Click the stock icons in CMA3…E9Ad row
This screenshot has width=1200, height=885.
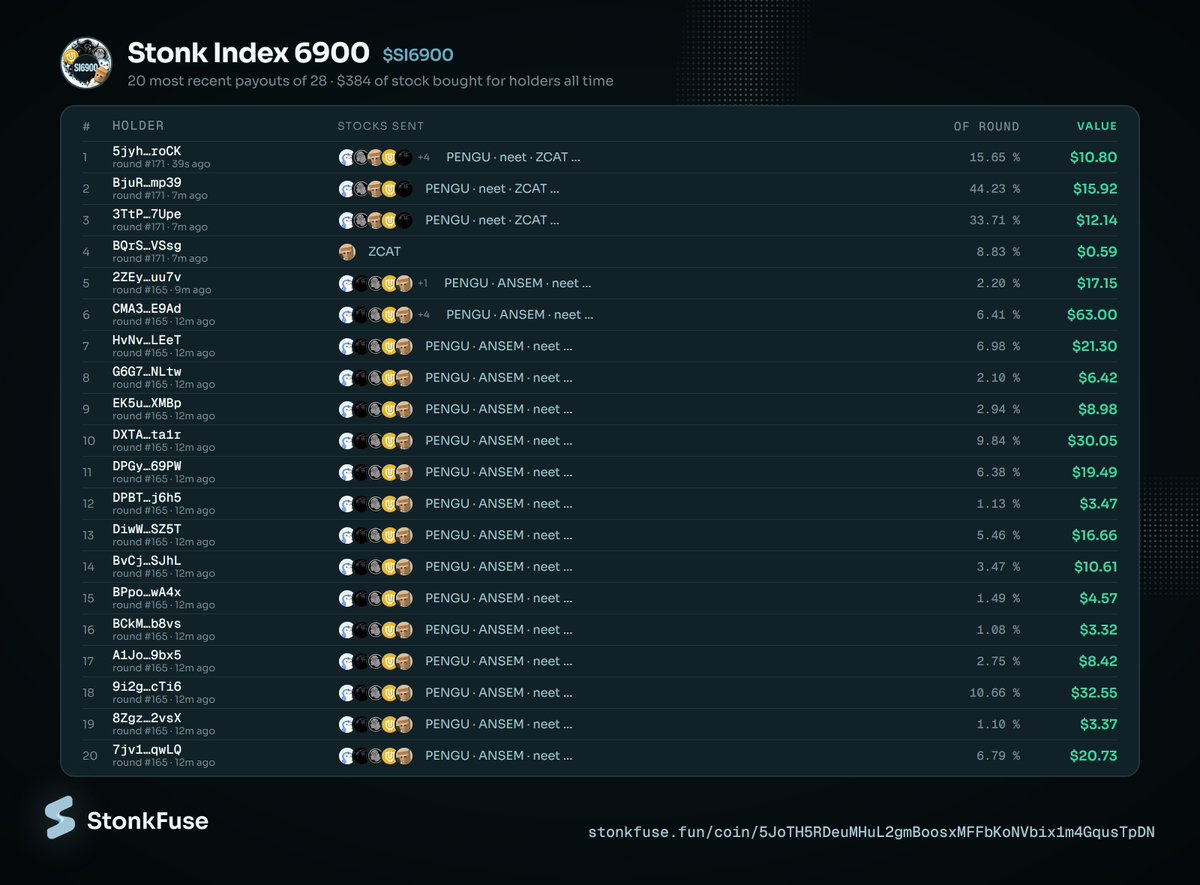click(x=375, y=315)
